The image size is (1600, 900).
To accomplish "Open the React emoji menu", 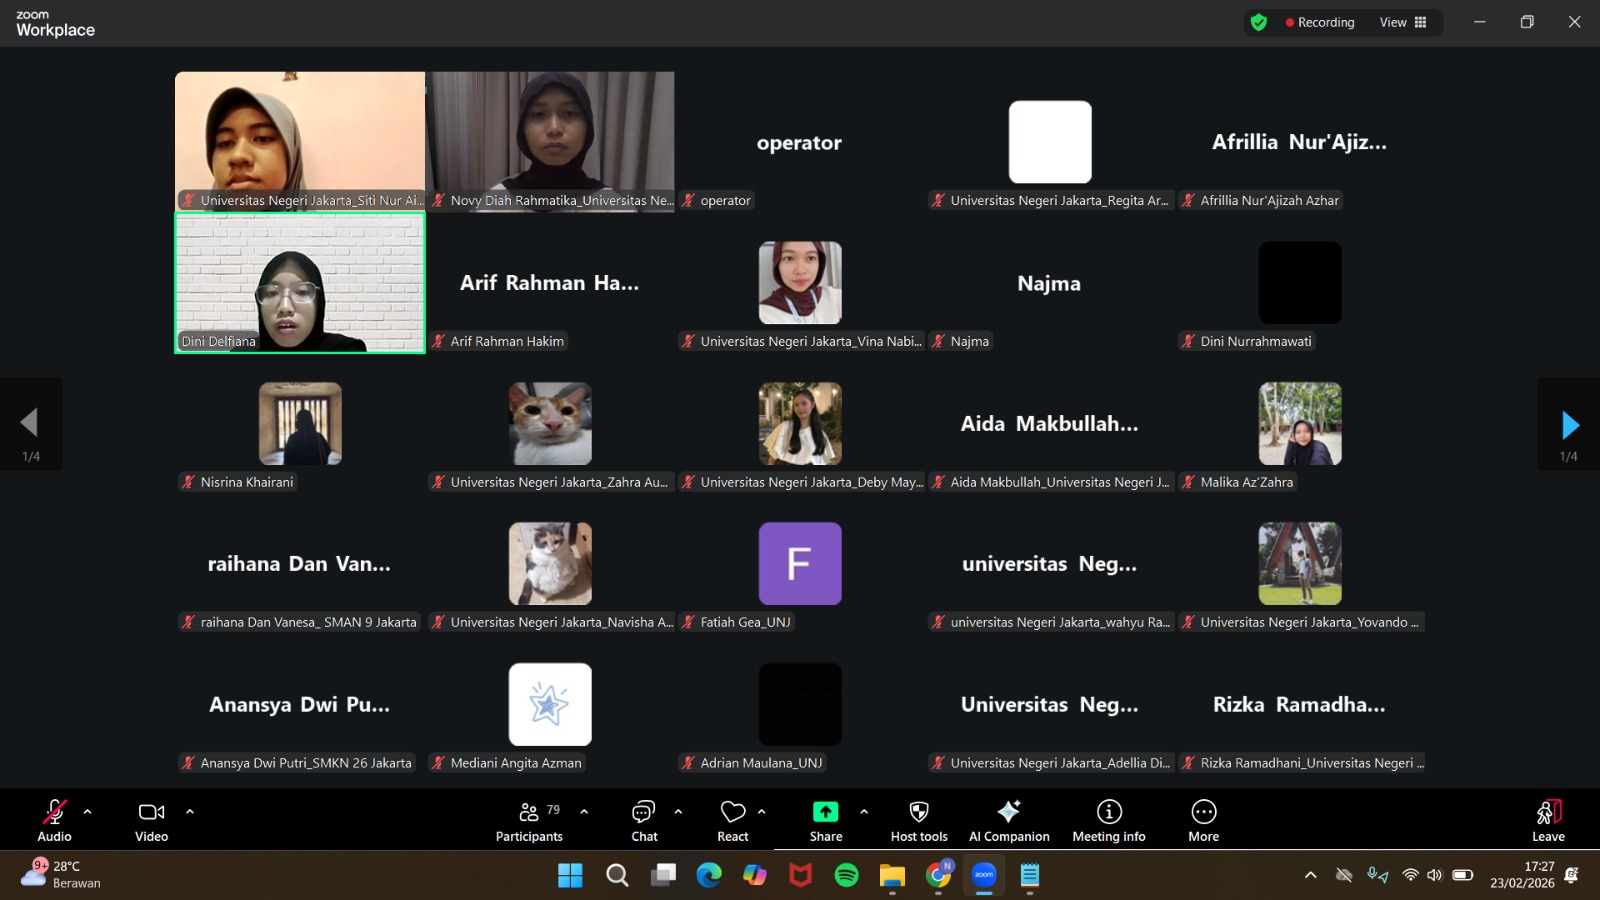I will point(733,820).
